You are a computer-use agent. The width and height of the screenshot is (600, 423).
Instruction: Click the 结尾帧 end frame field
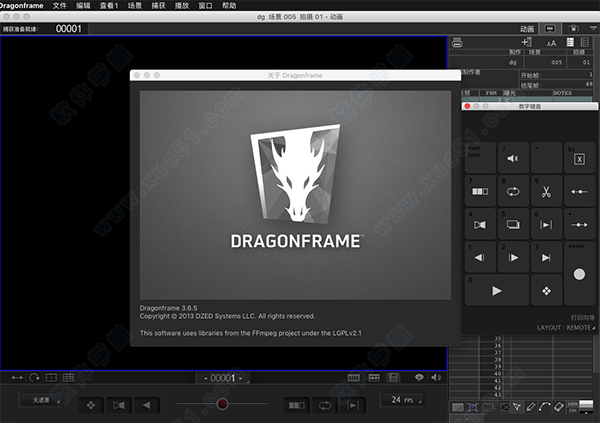pos(556,85)
